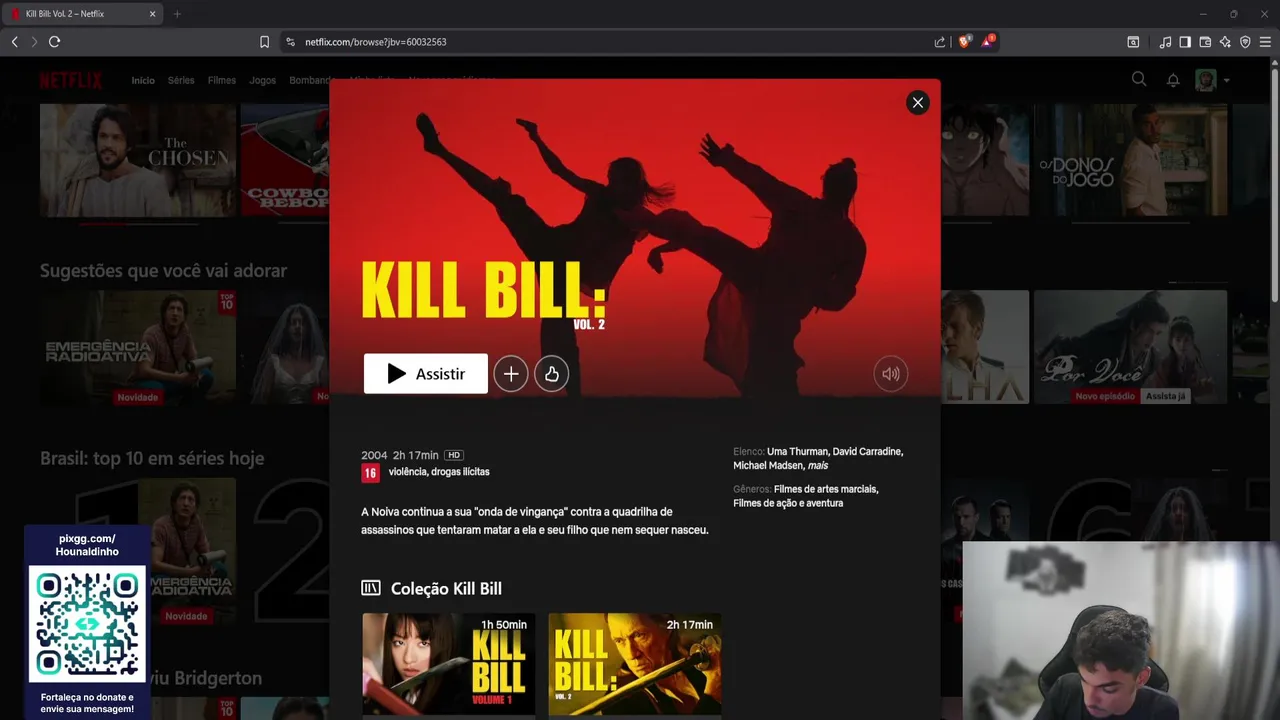The width and height of the screenshot is (1280, 720).
Task: Toggle trailer sound with speaker icon
Action: coord(890,374)
